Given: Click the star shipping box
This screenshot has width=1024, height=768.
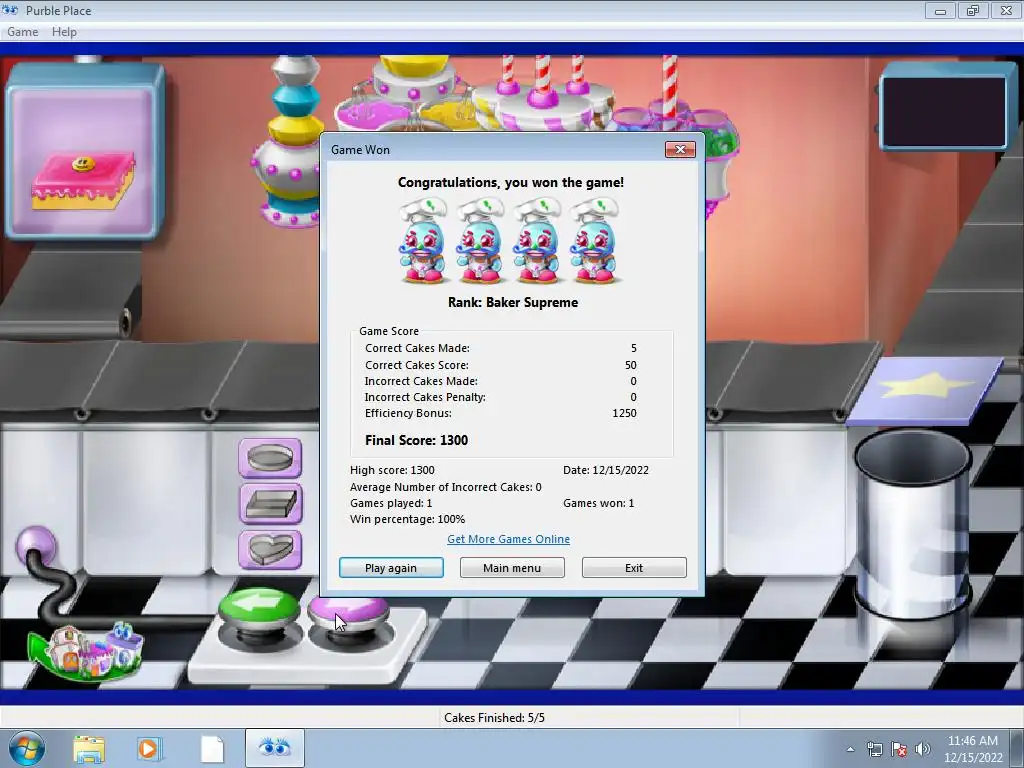Looking at the screenshot, I should 926,390.
